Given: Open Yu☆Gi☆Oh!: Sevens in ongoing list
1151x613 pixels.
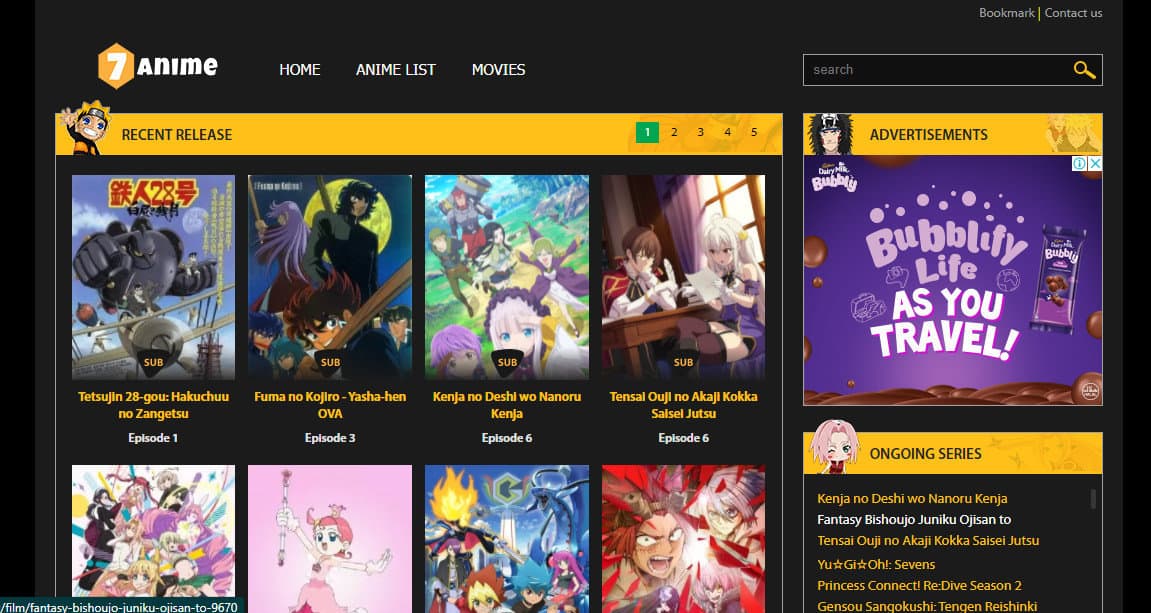Looking at the screenshot, I should 876,565.
